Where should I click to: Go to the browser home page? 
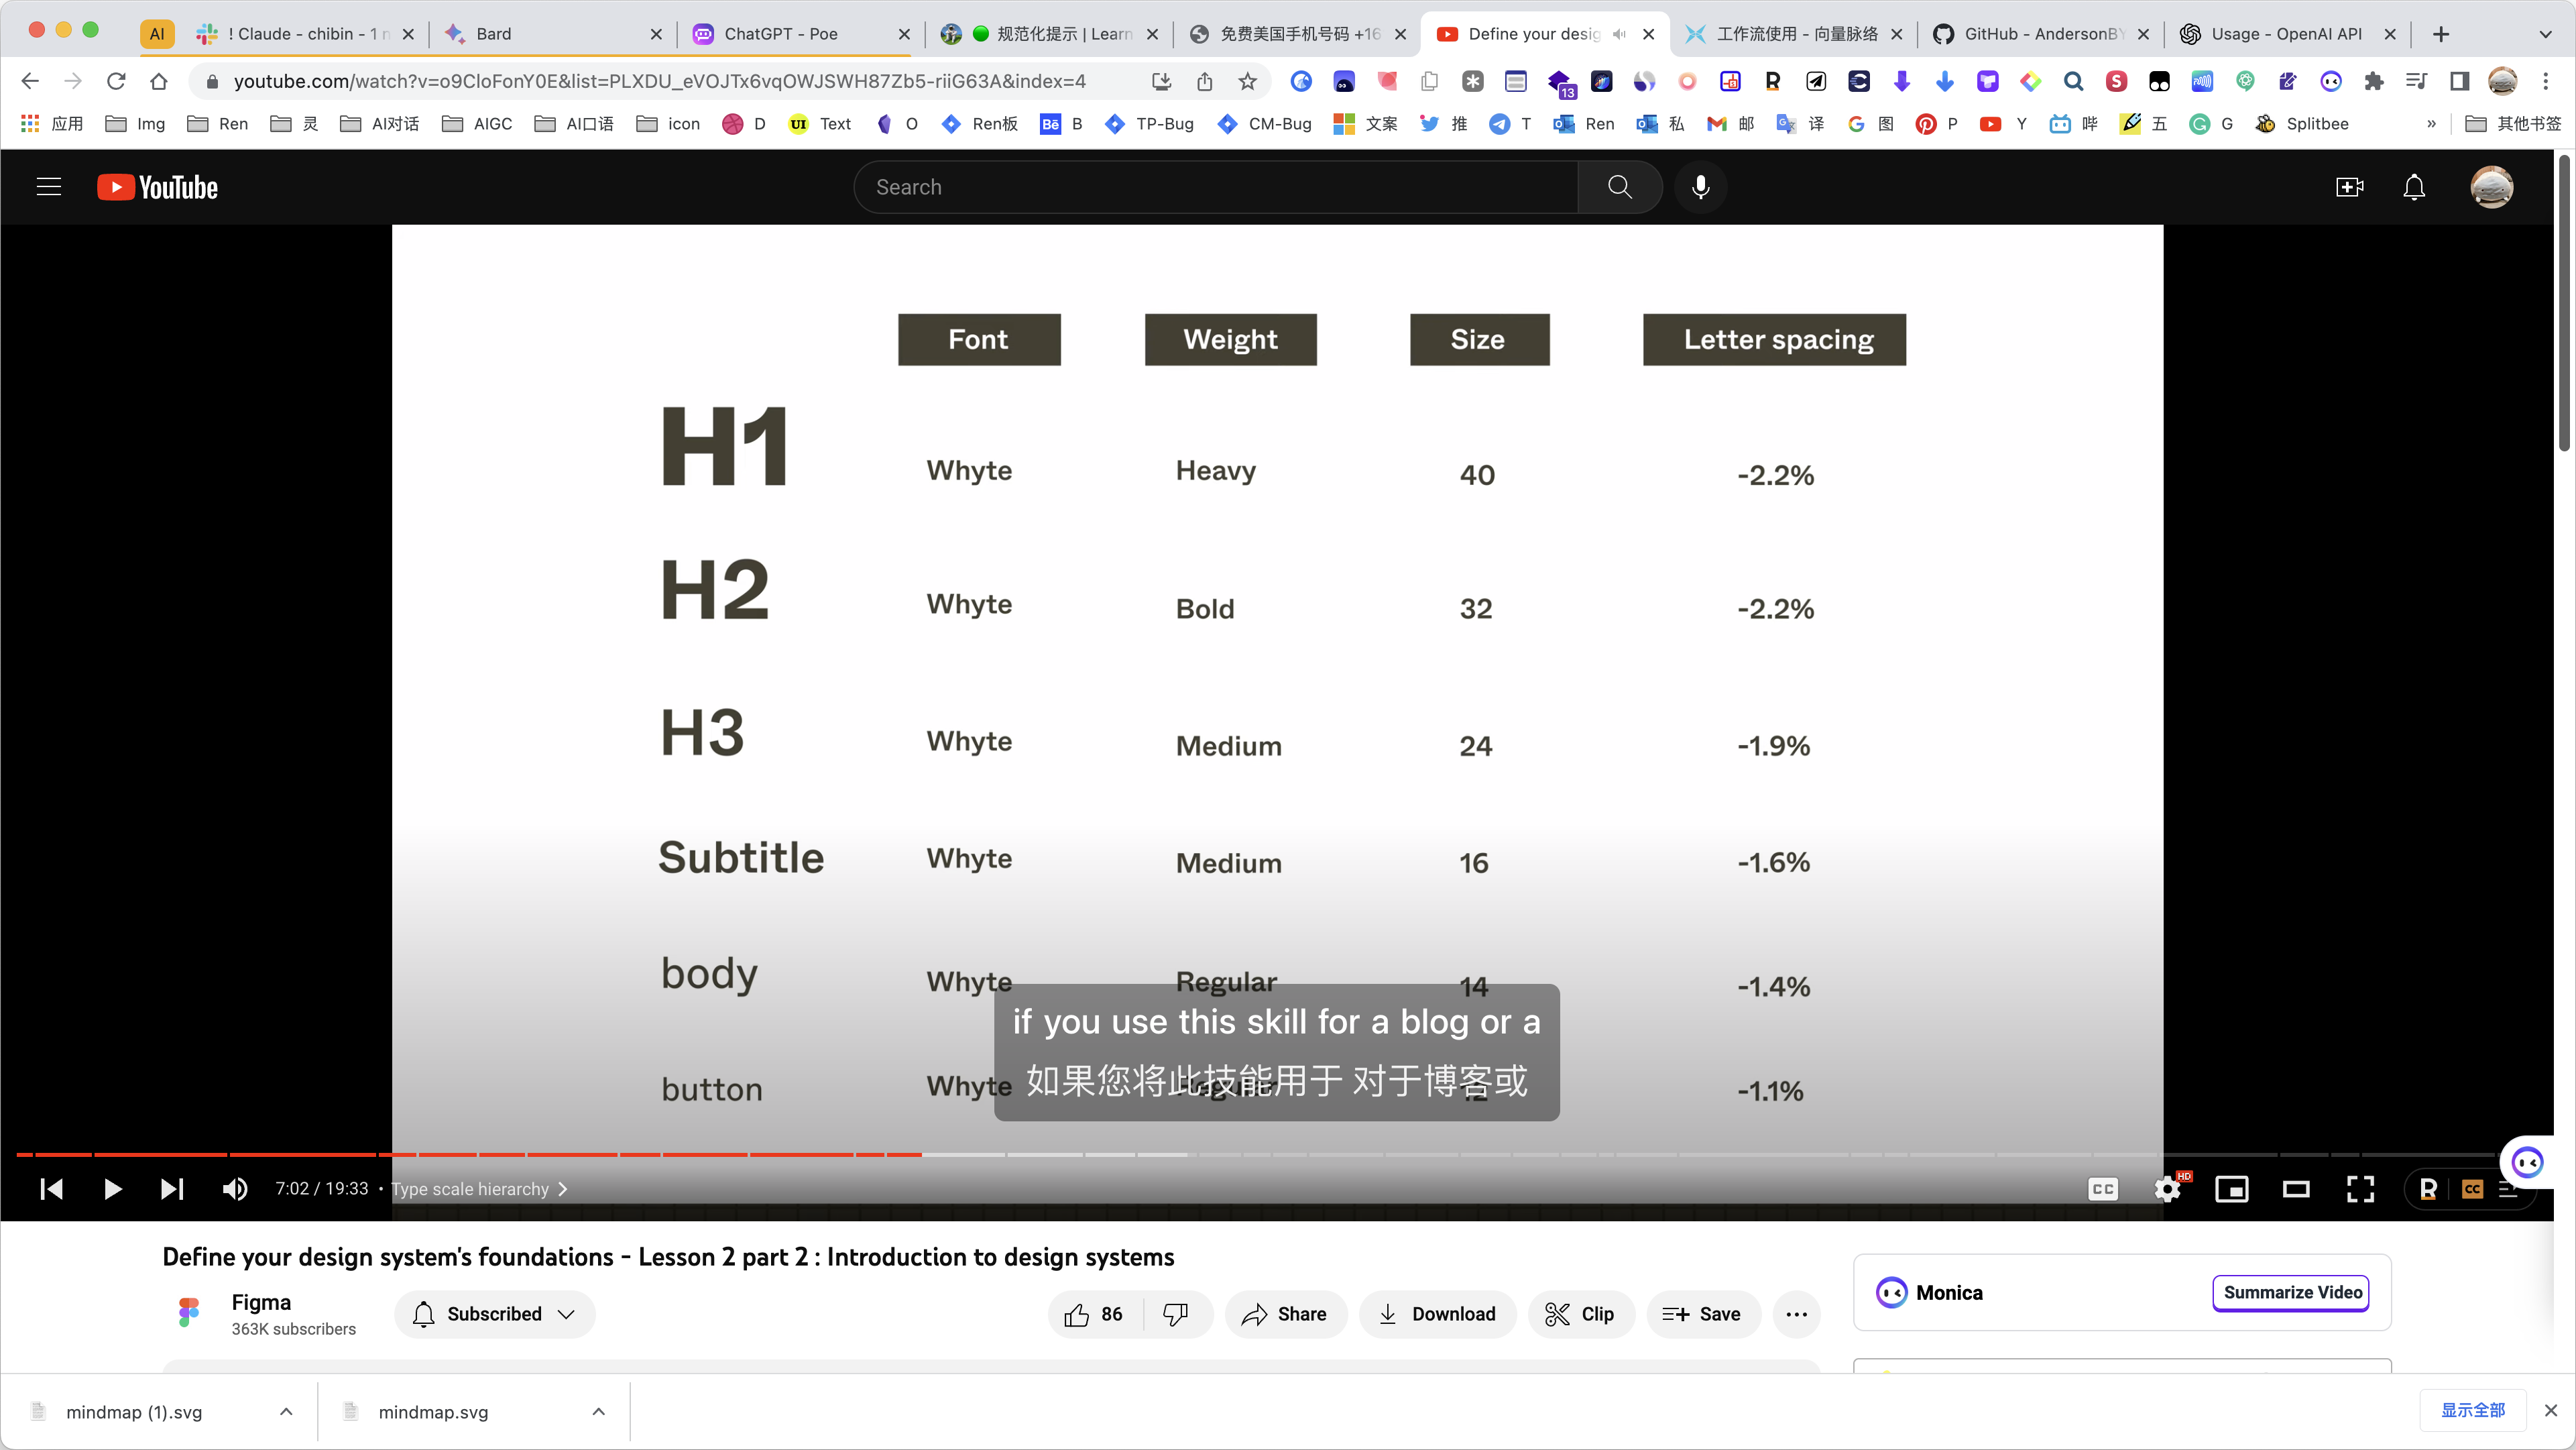pos(159,81)
